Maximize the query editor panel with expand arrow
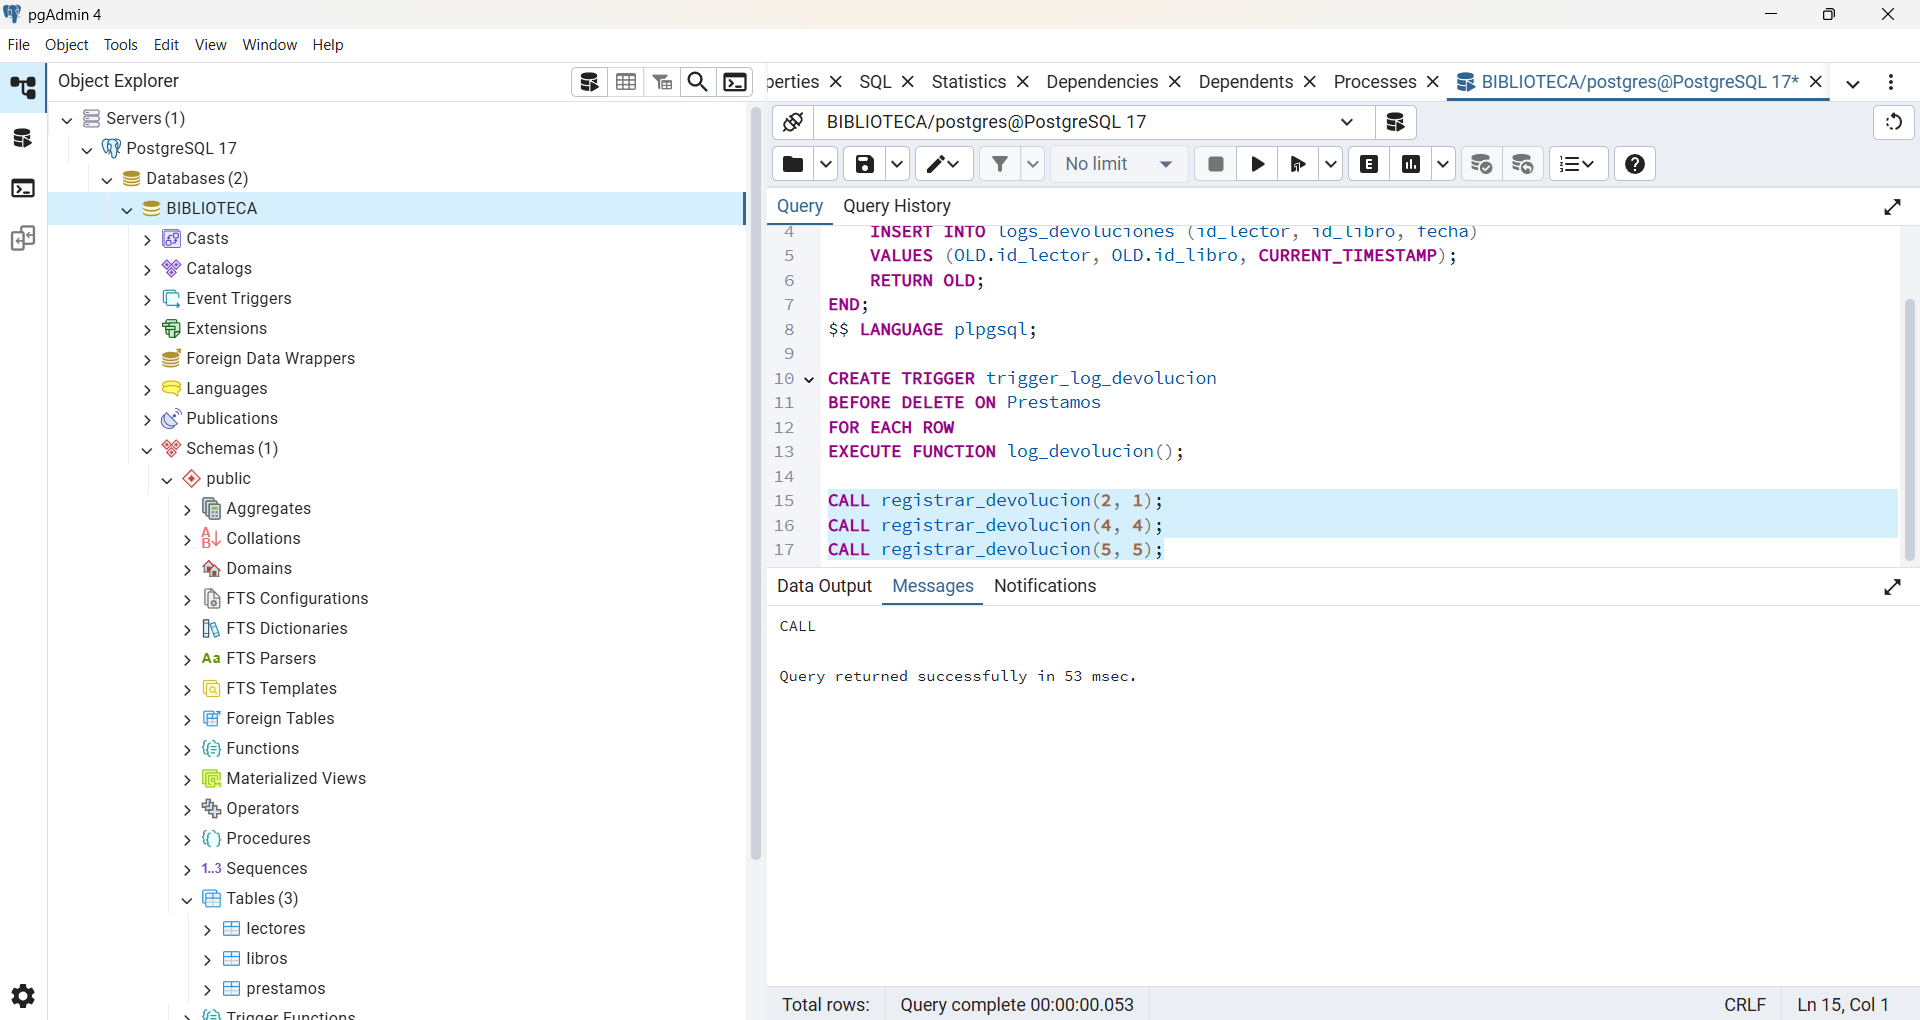The height and width of the screenshot is (1020, 1920). (1892, 207)
